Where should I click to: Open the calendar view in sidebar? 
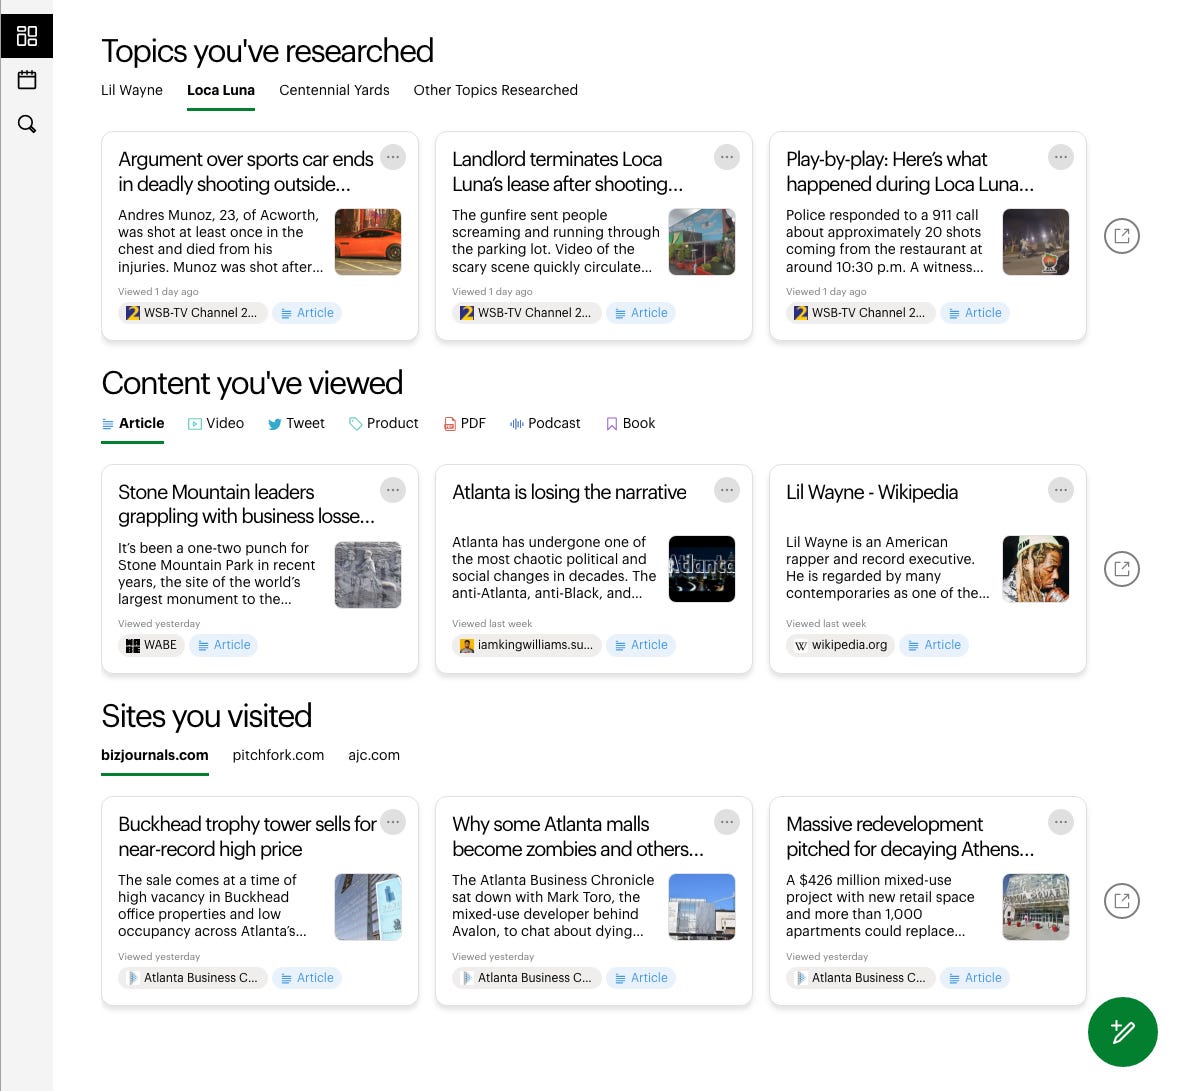coord(27,80)
